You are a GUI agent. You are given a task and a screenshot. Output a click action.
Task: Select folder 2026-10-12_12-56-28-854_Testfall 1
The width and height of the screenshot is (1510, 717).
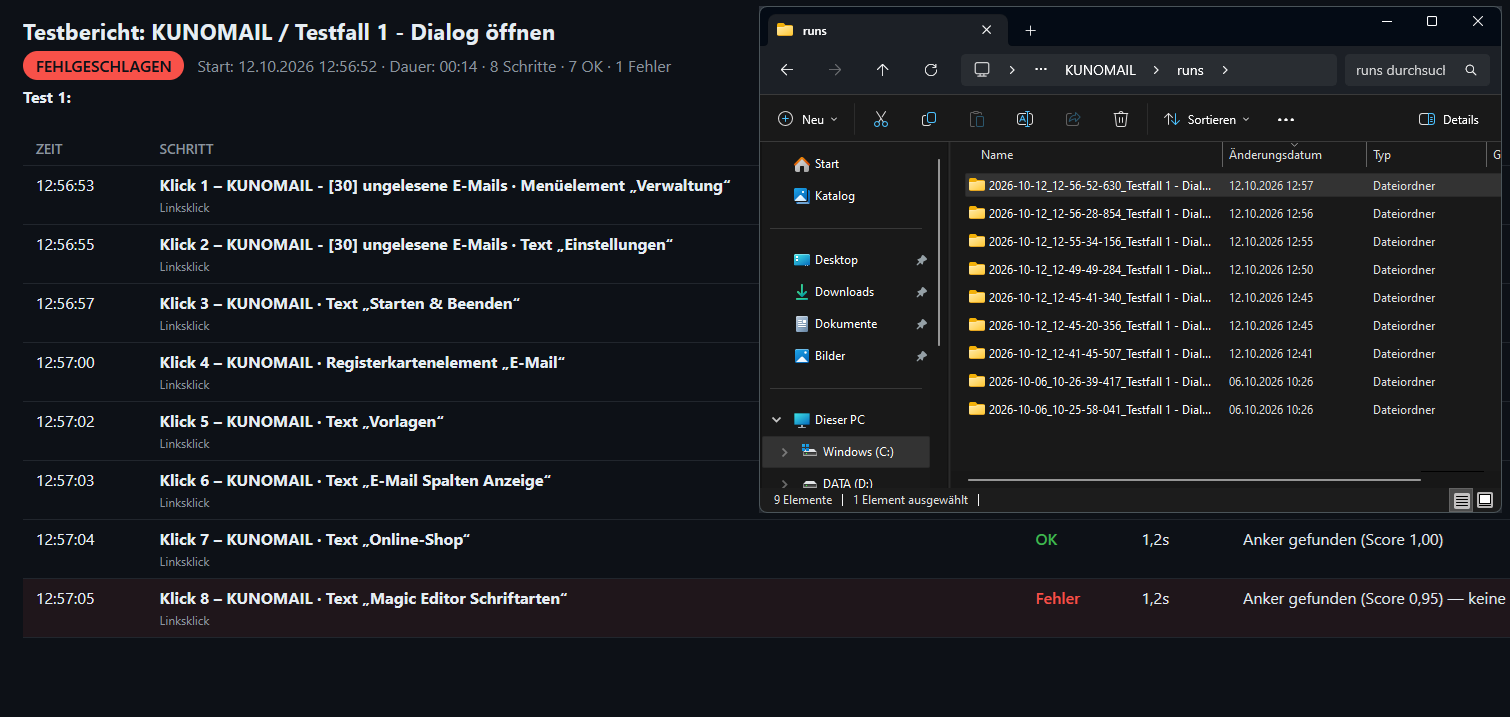point(1233,213)
